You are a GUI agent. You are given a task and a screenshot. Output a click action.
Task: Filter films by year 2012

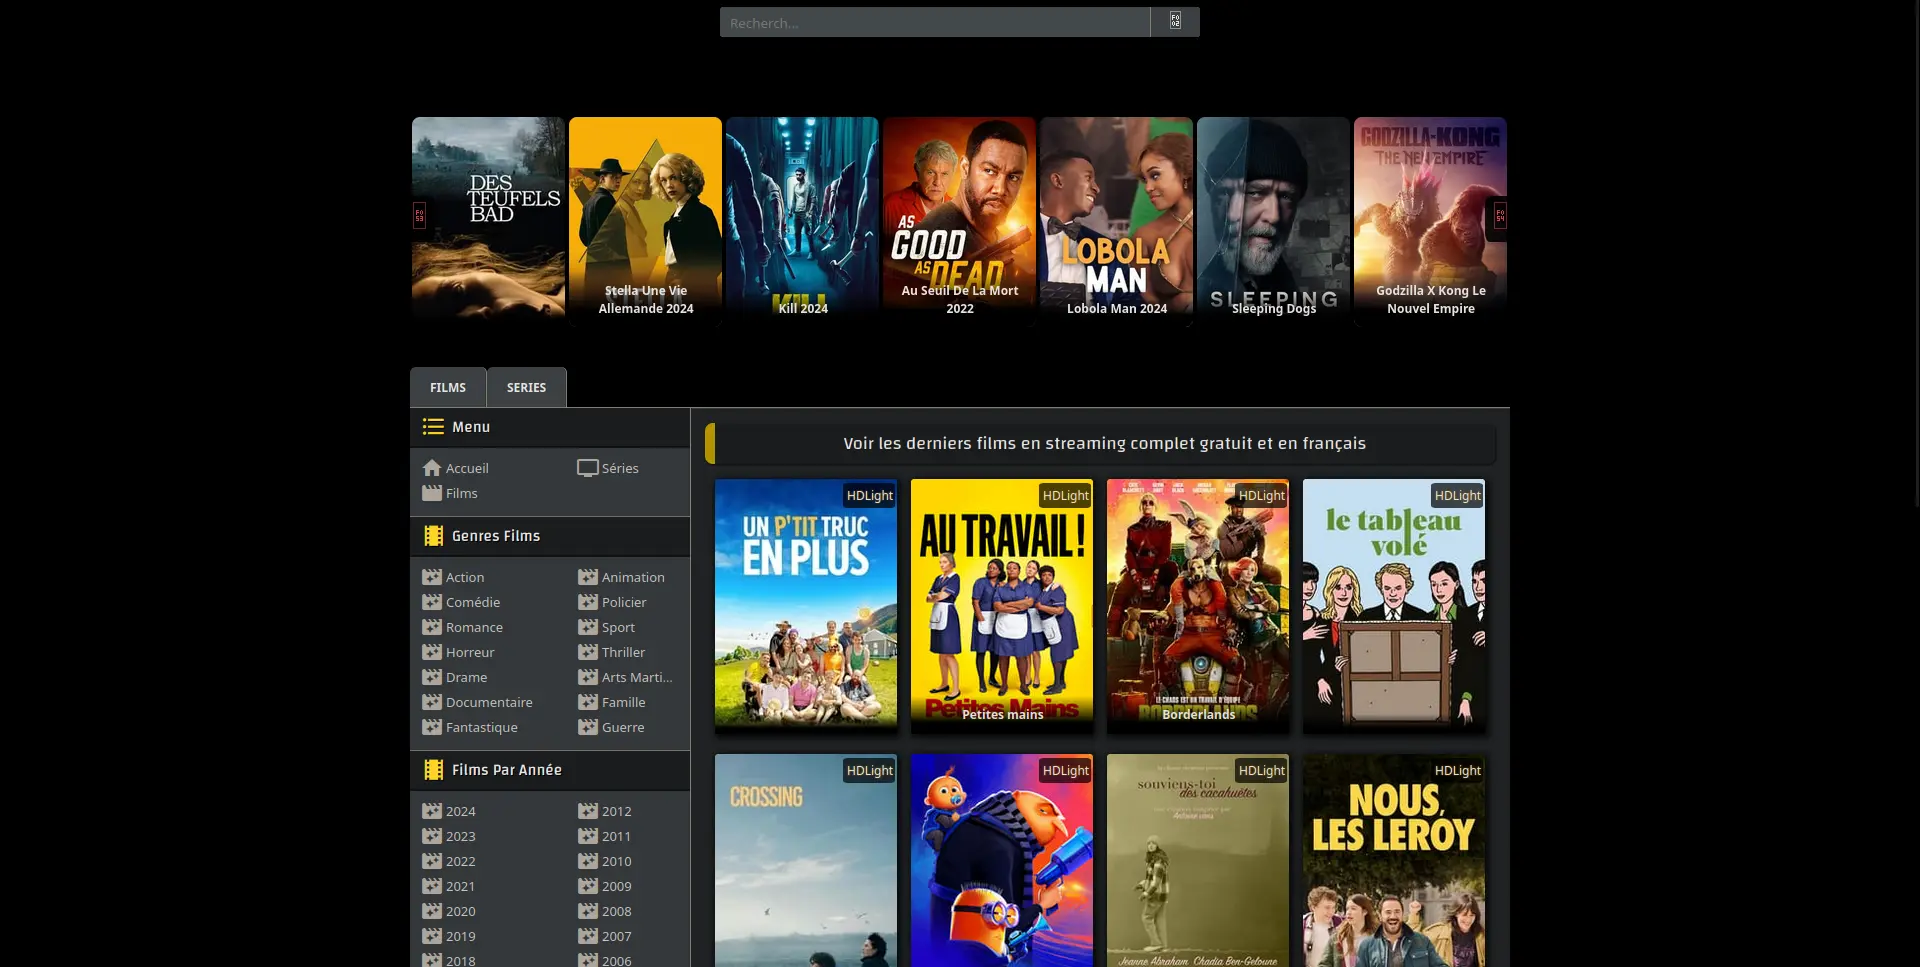click(x=616, y=811)
